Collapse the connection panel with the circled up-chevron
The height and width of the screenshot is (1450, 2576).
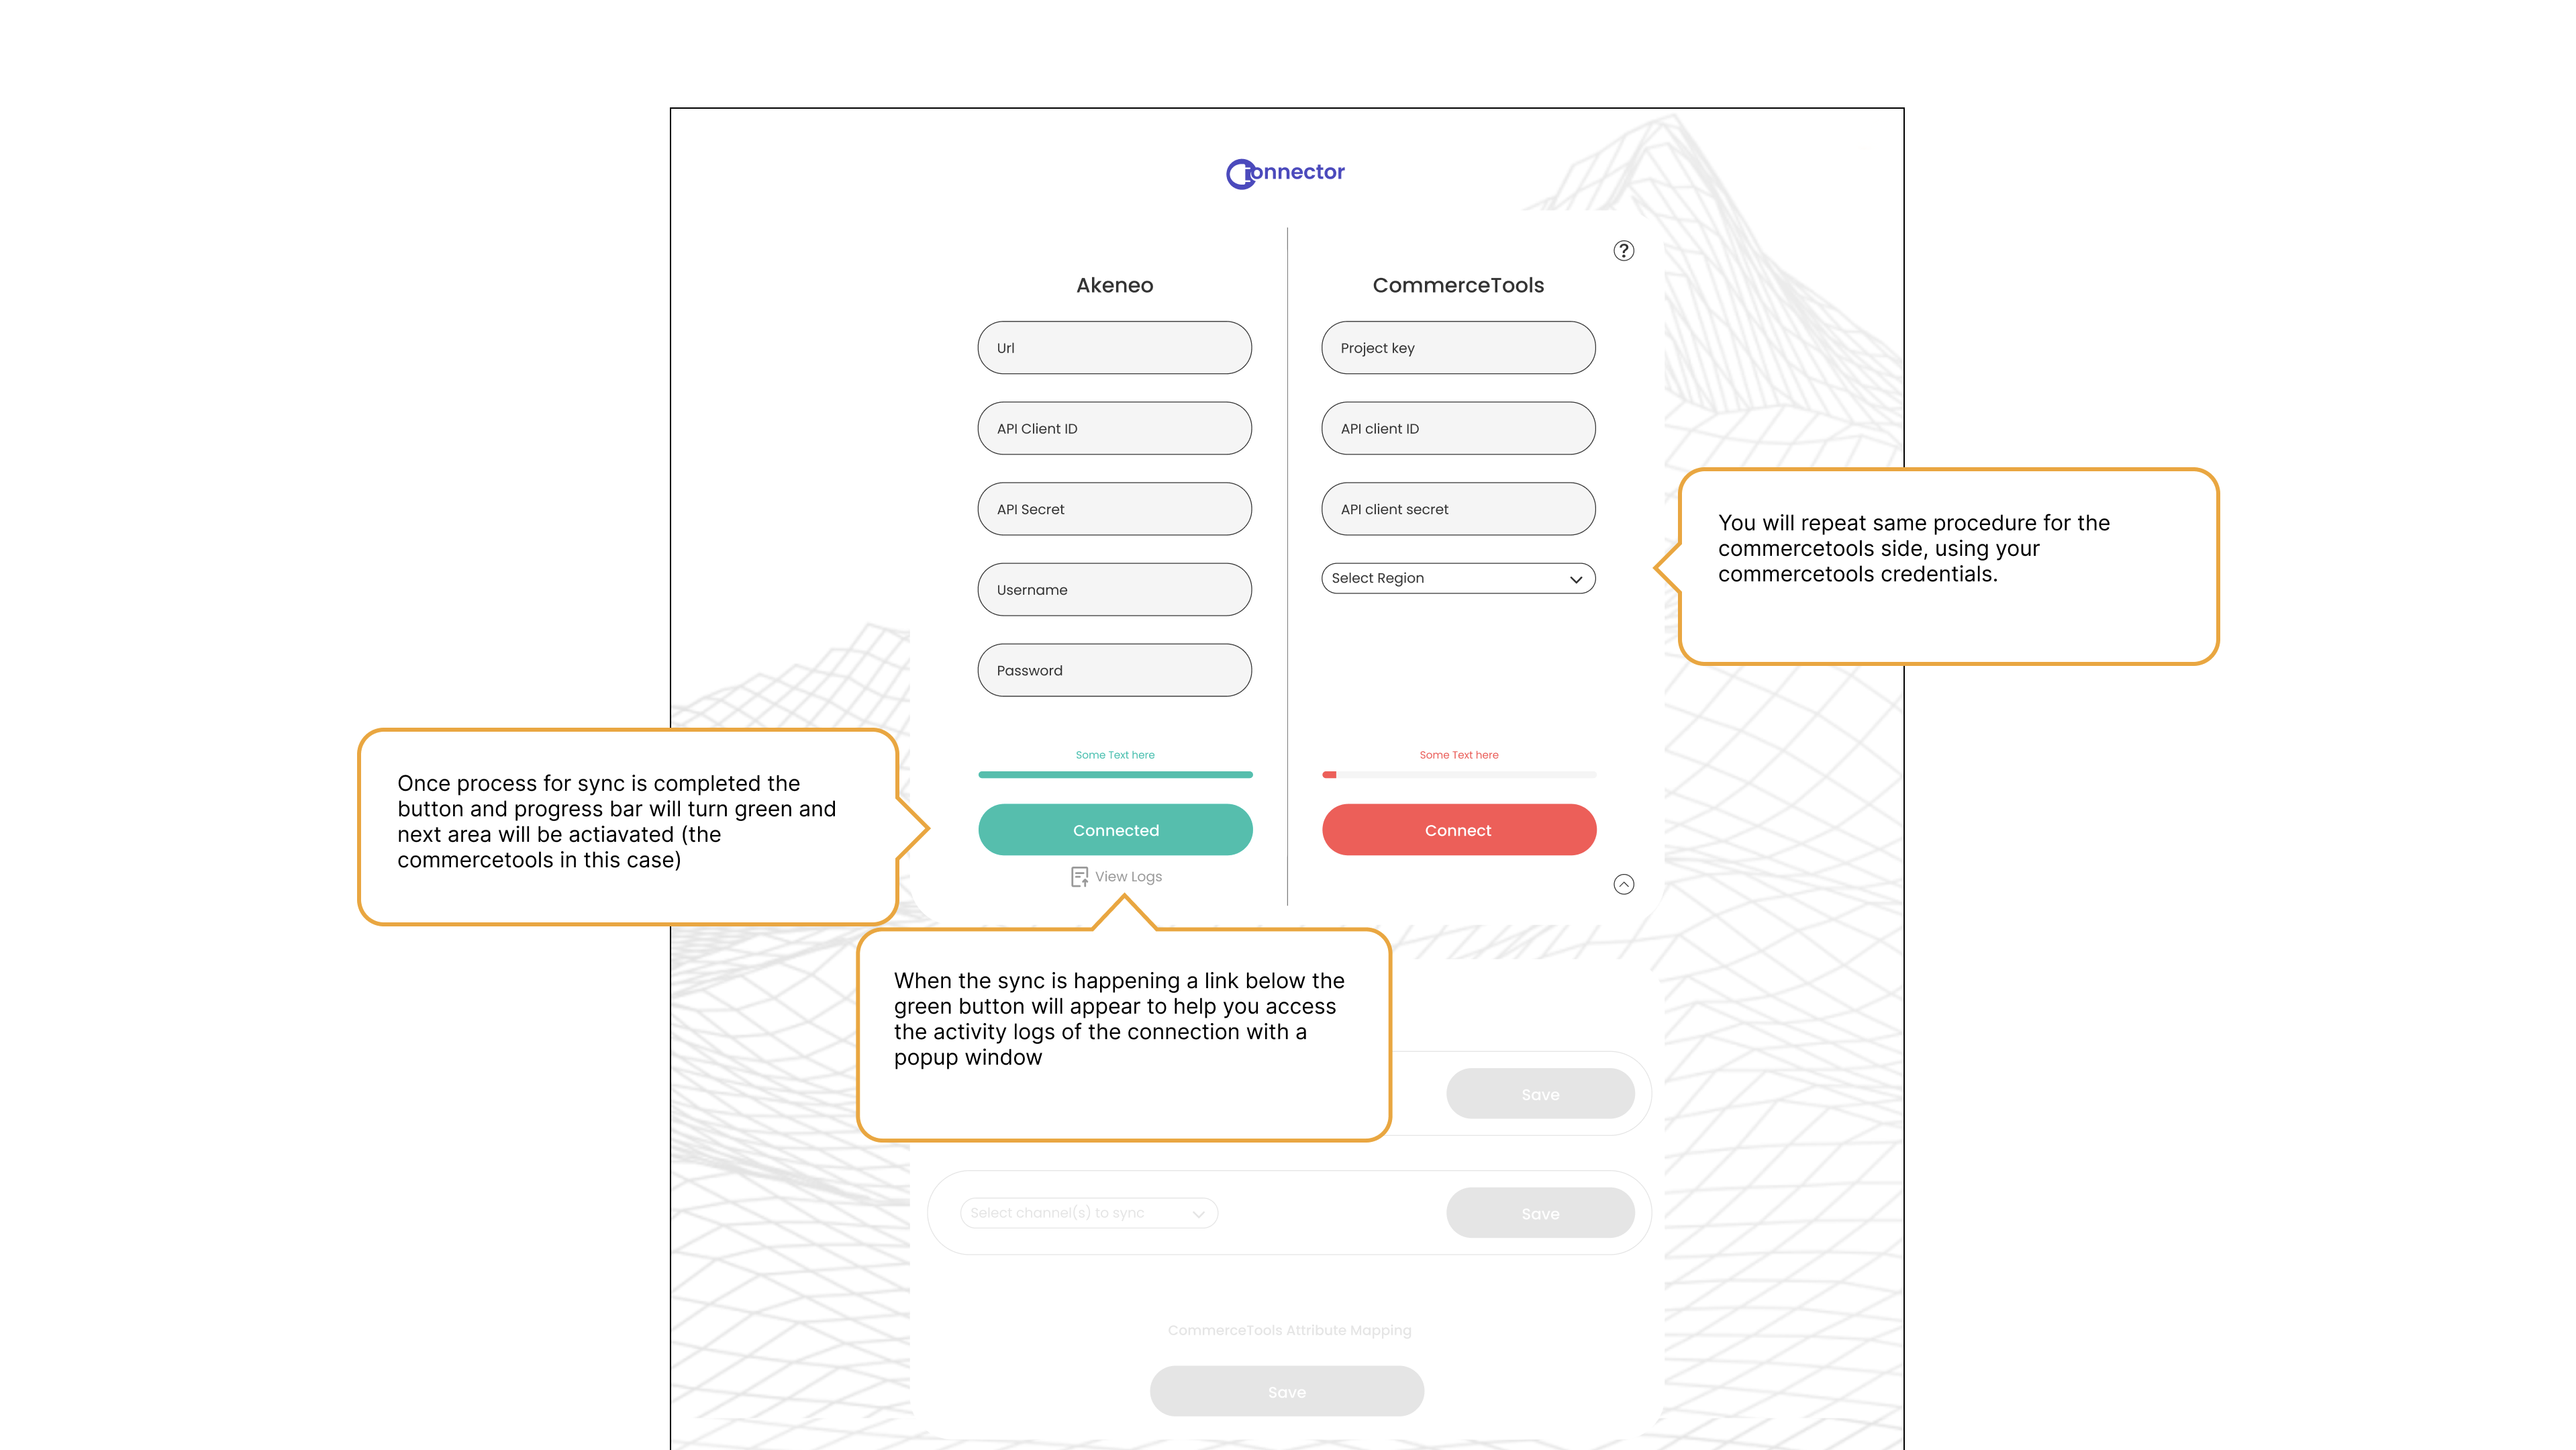tap(1623, 884)
